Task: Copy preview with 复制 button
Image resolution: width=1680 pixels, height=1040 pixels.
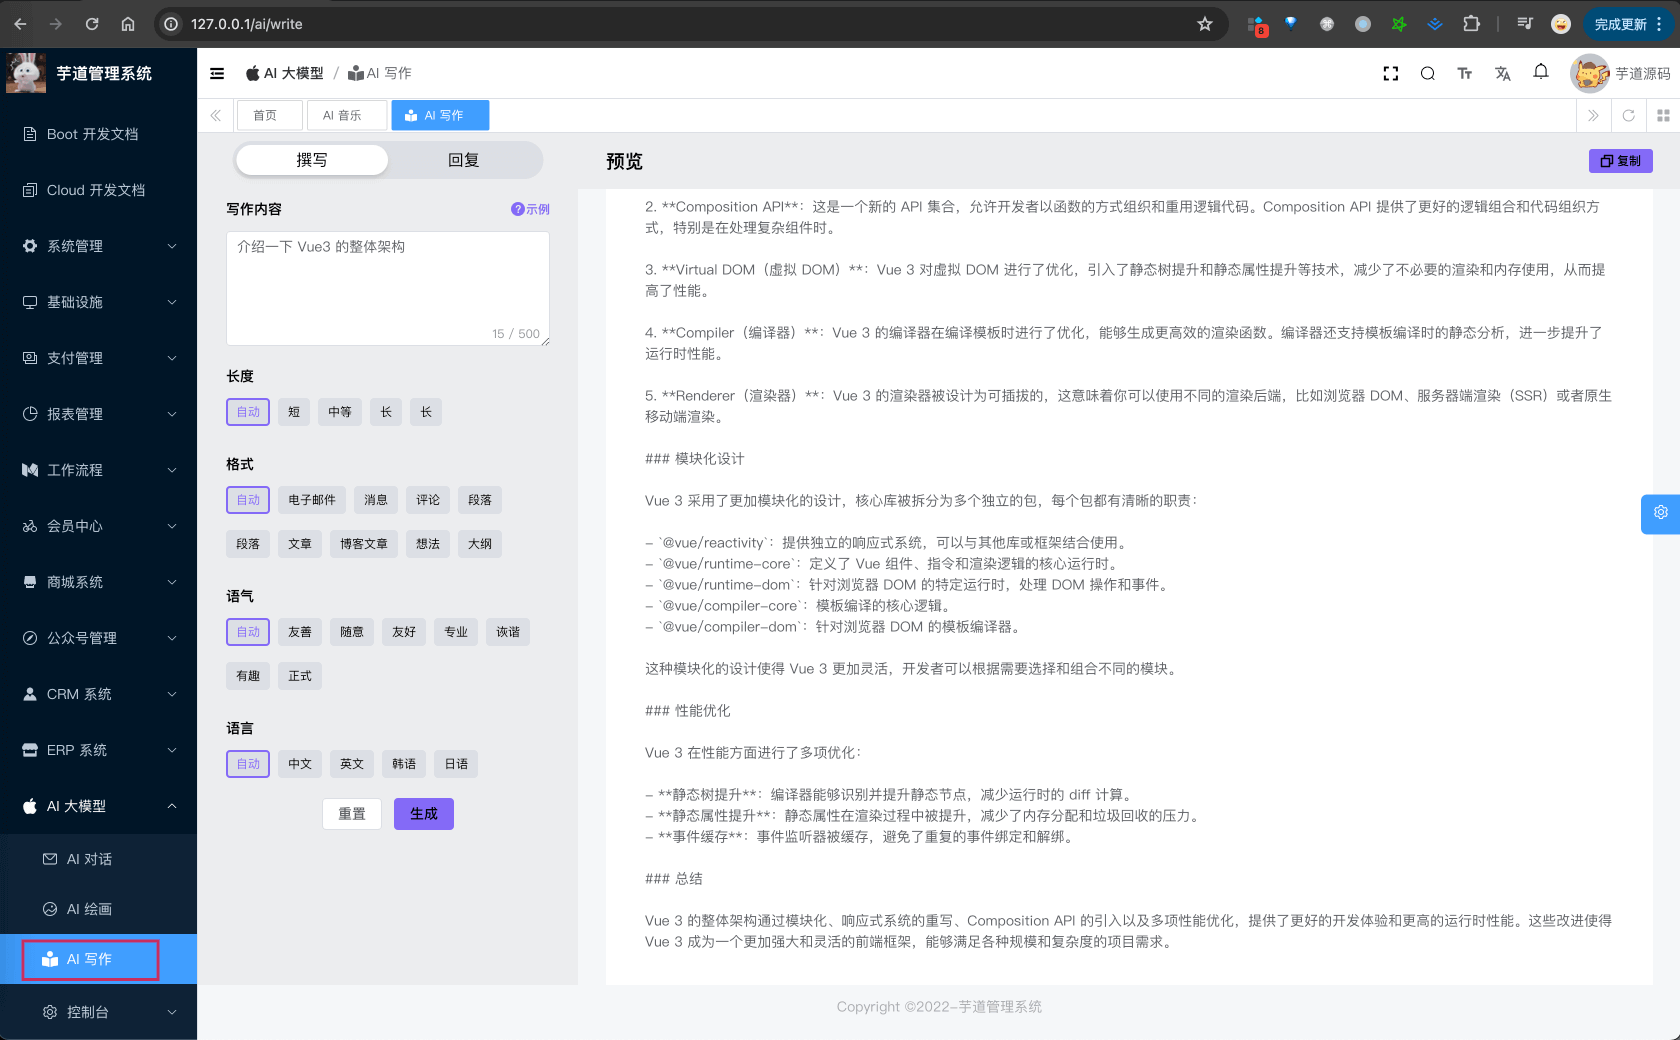Action: click(x=1620, y=161)
